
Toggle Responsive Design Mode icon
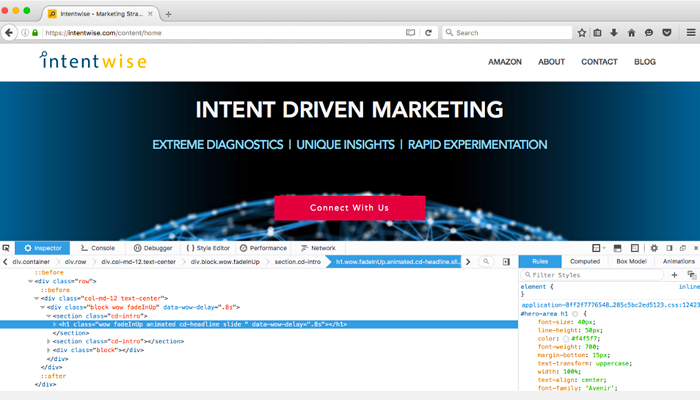(x=635, y=248)
